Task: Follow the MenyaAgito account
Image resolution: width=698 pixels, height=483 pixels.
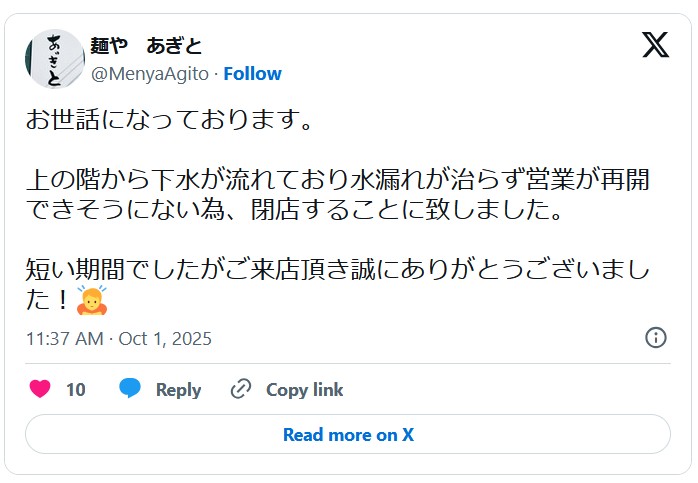Action: 252,73
